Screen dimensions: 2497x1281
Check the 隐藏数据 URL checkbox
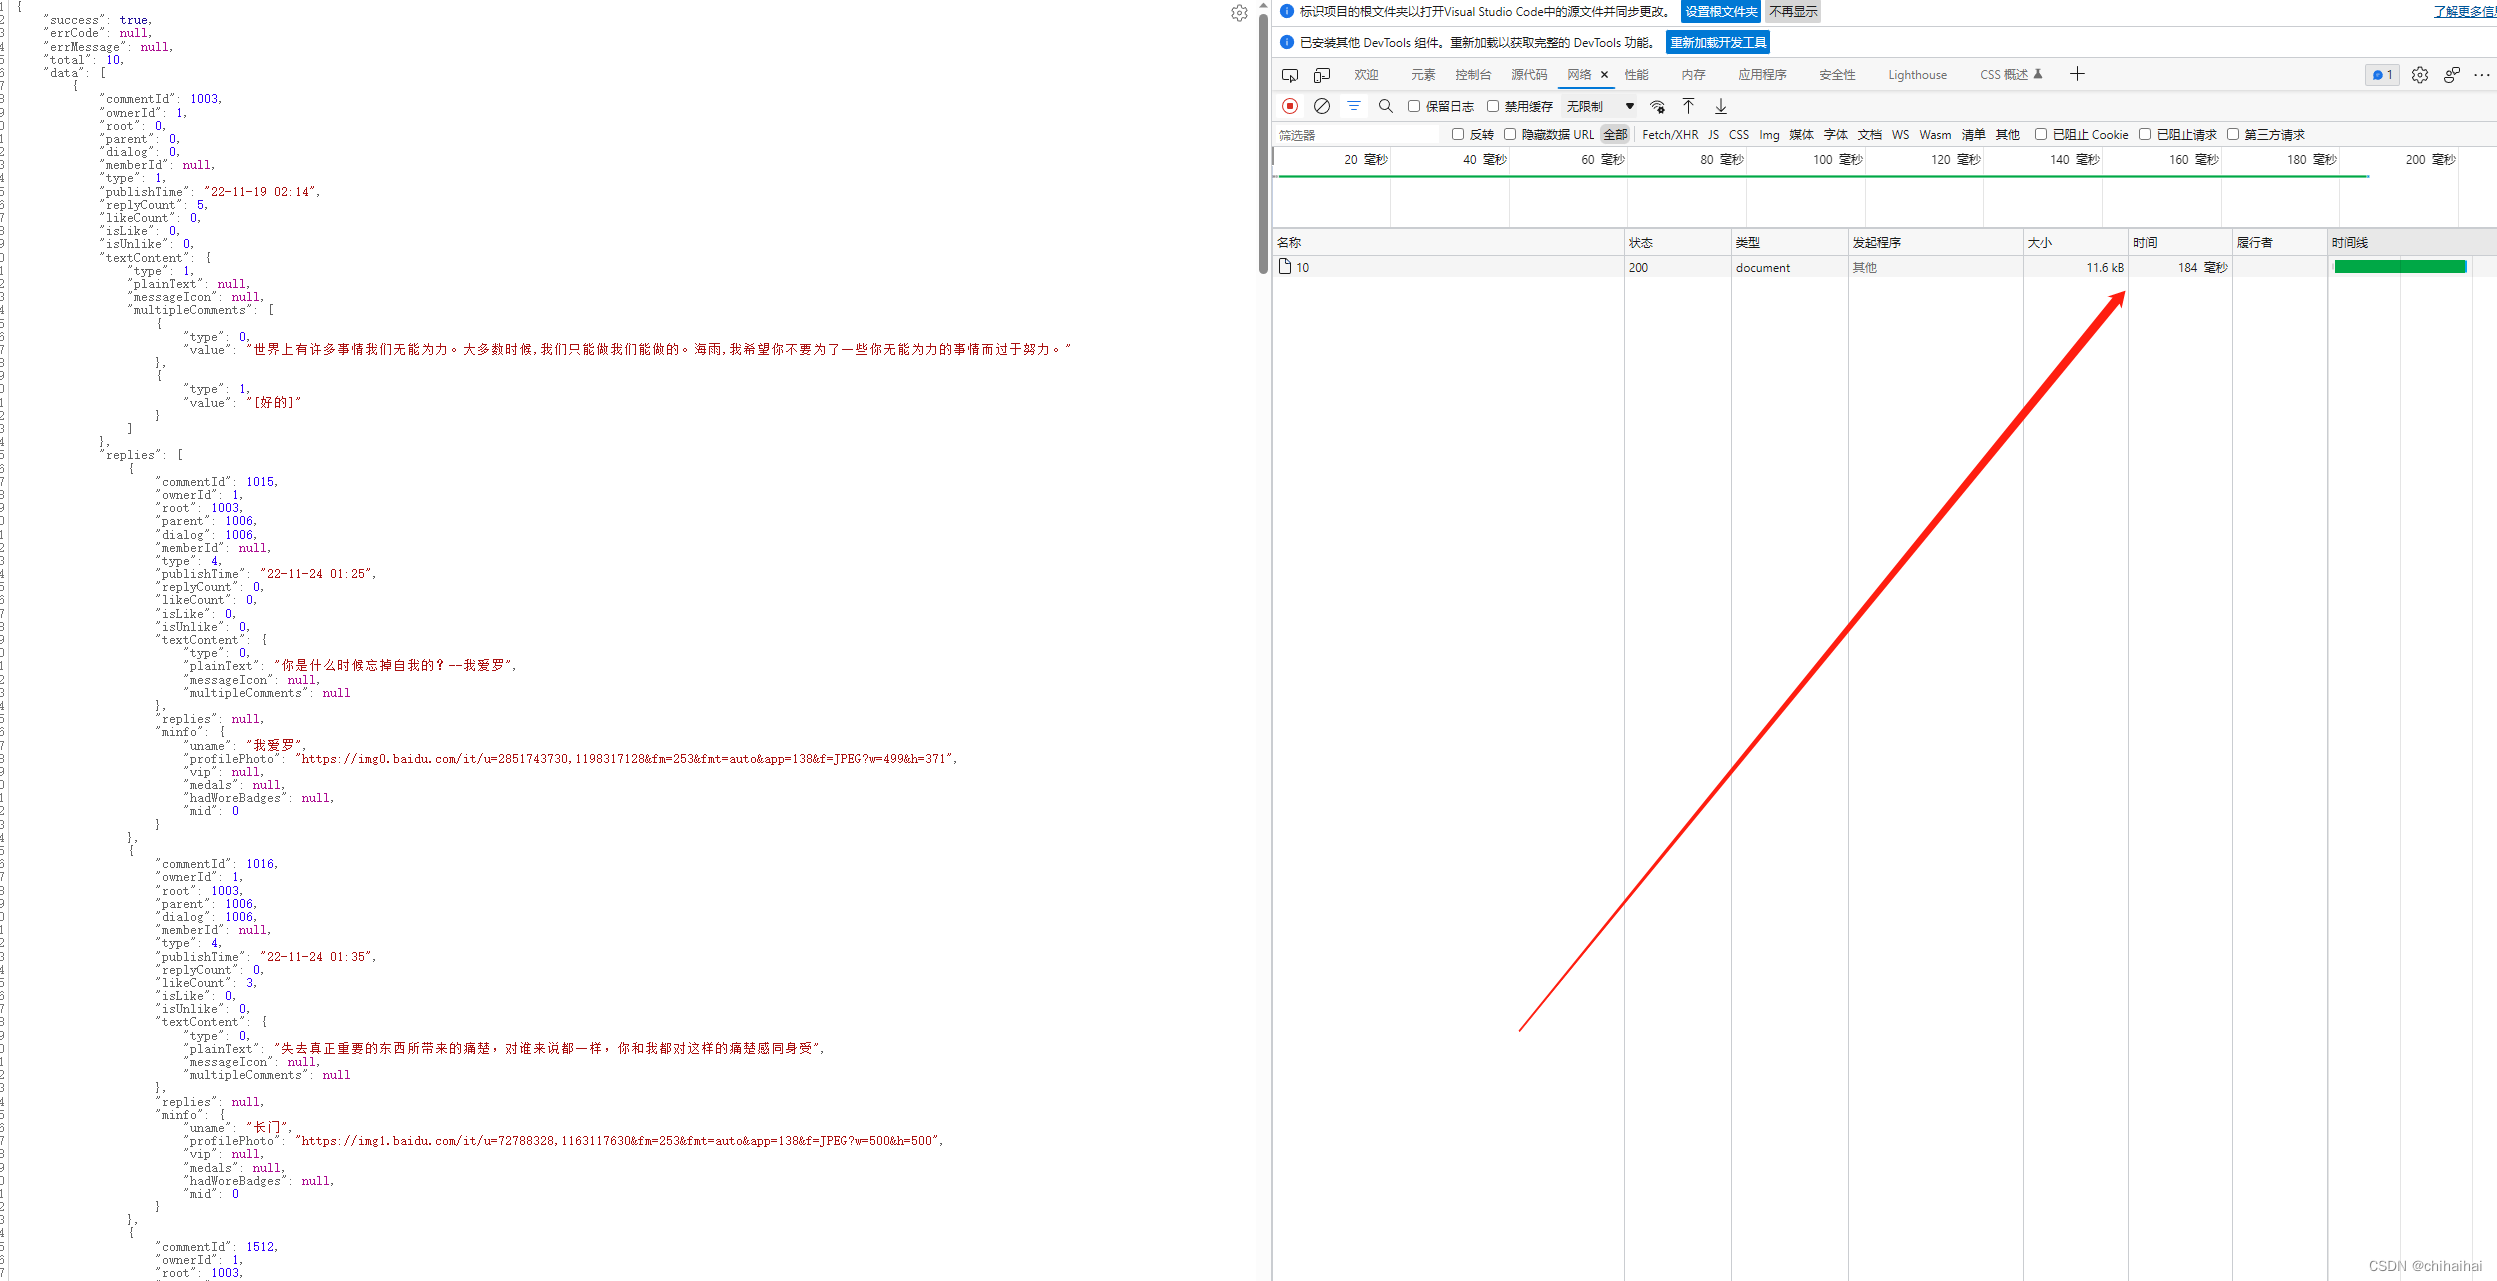(1510, 134)
